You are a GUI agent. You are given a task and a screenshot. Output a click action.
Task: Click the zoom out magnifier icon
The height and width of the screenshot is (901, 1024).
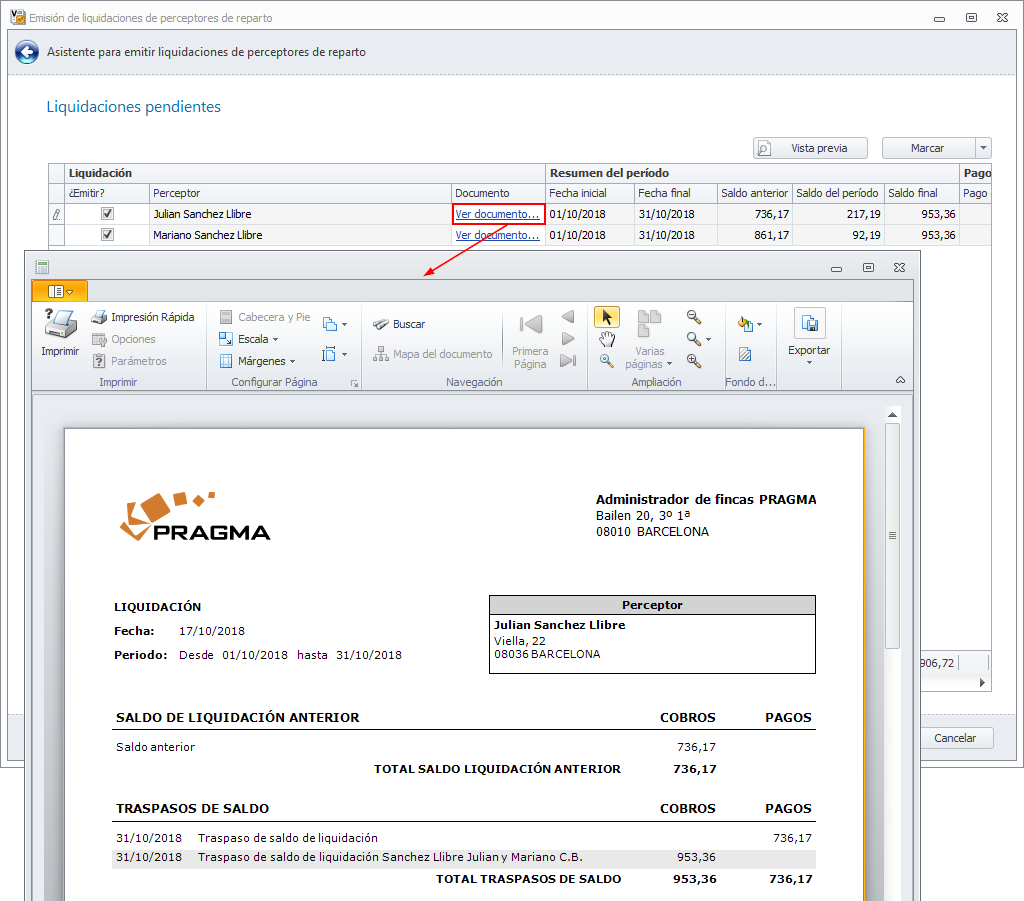[x=694, y=316]
